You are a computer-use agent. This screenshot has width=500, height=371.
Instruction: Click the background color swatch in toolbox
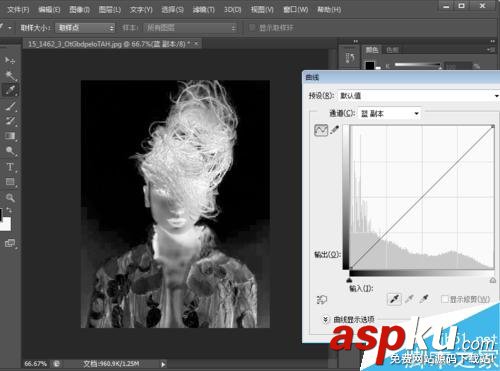(7, 225)
